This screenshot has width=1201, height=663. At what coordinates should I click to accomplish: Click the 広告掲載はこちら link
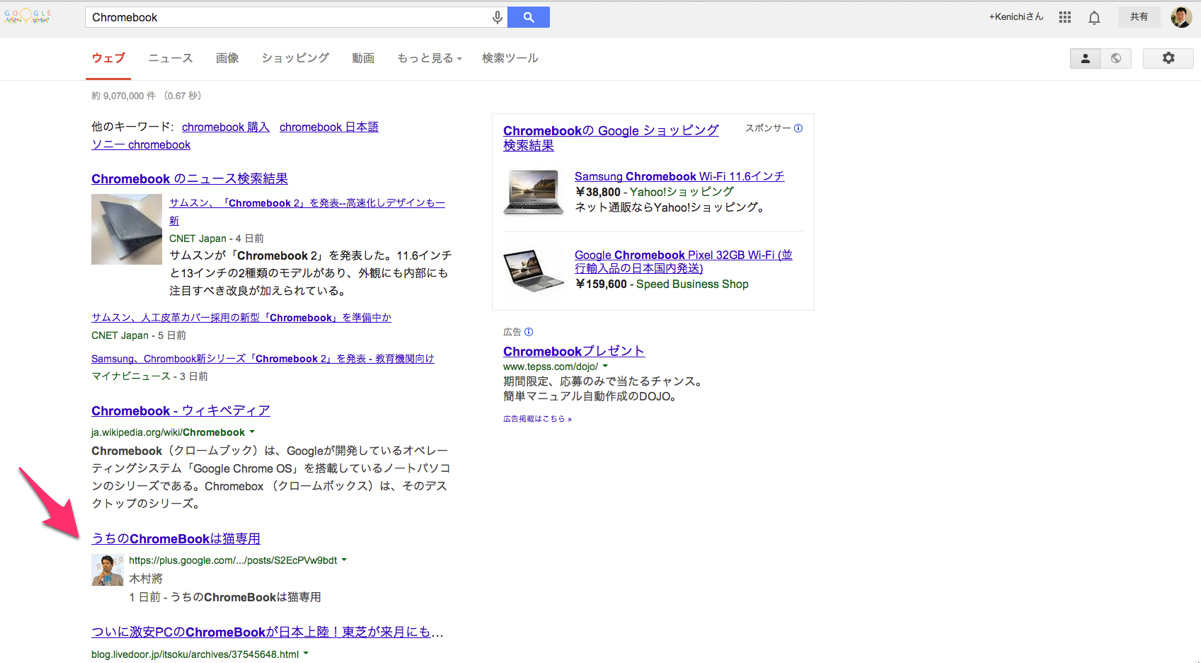coord(537,419)
